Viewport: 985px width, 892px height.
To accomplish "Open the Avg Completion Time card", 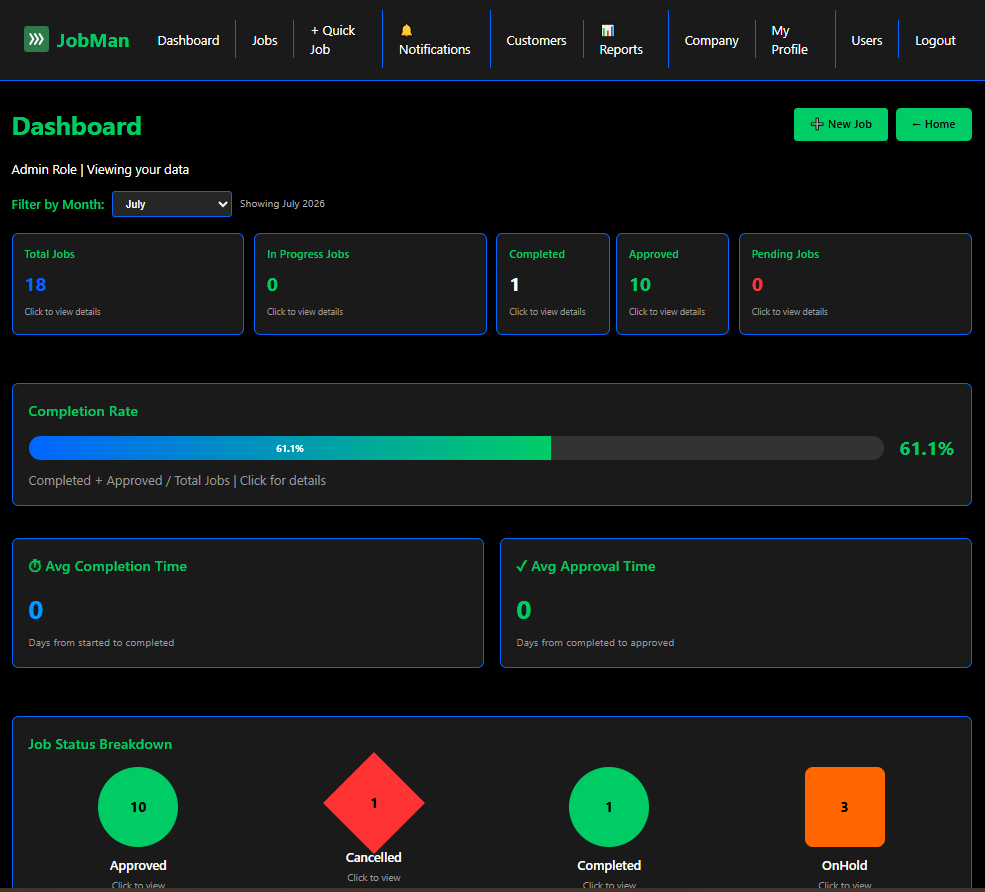I will [x=248, y=603].
